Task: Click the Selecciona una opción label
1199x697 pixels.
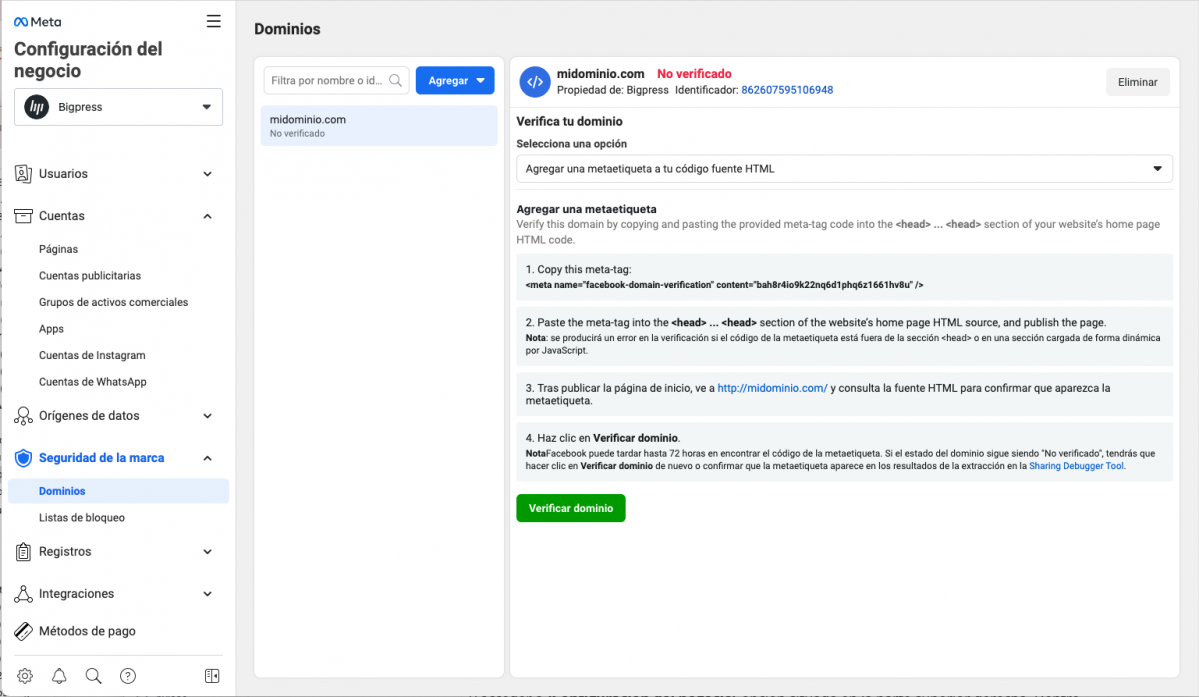Action: pos(571,144)
